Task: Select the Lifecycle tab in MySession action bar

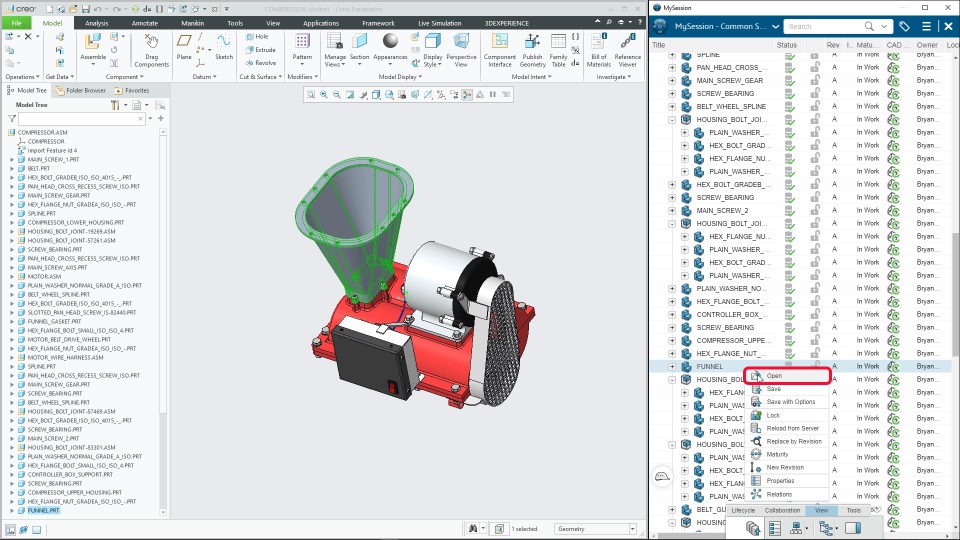Action: coord(743,511)
